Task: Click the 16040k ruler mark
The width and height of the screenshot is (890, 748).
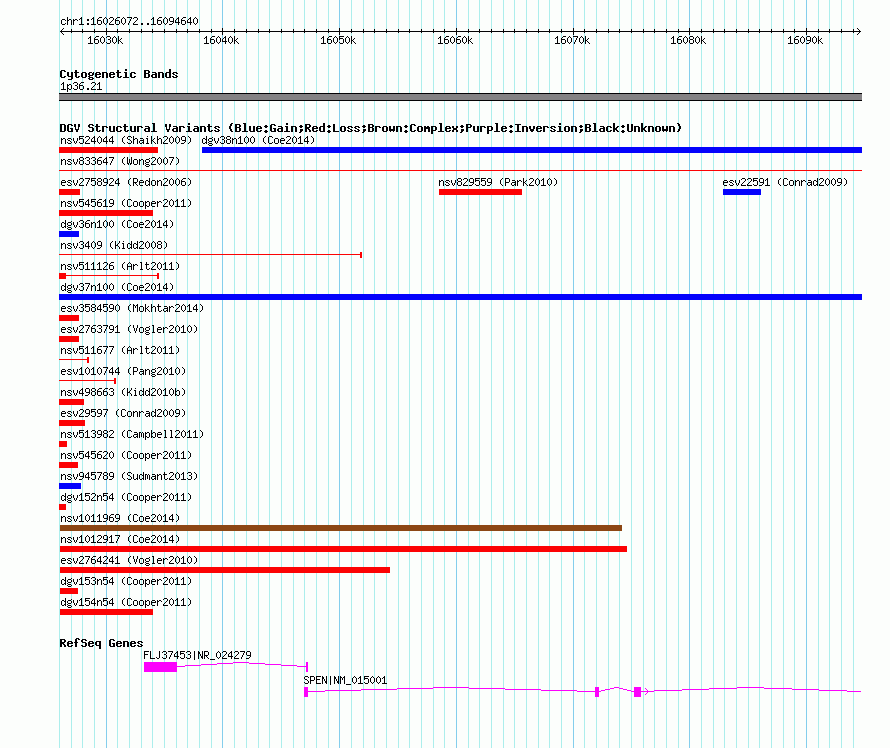Action: point(221,40)
